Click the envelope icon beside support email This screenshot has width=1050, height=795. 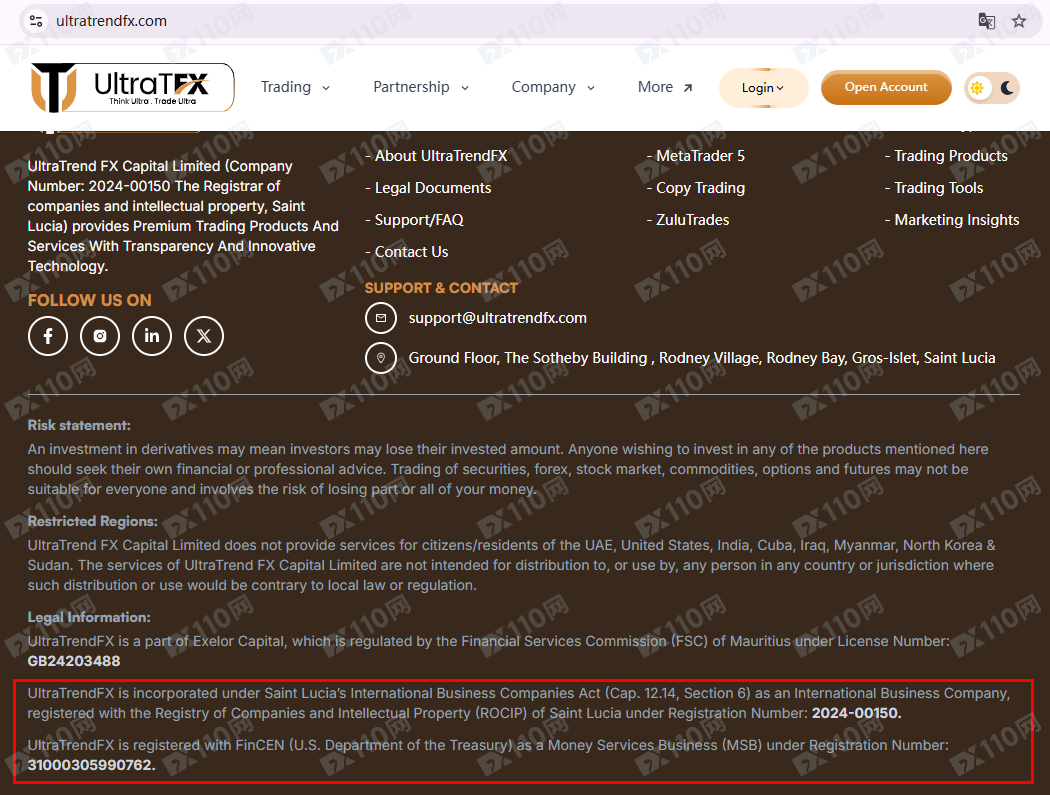380,318
